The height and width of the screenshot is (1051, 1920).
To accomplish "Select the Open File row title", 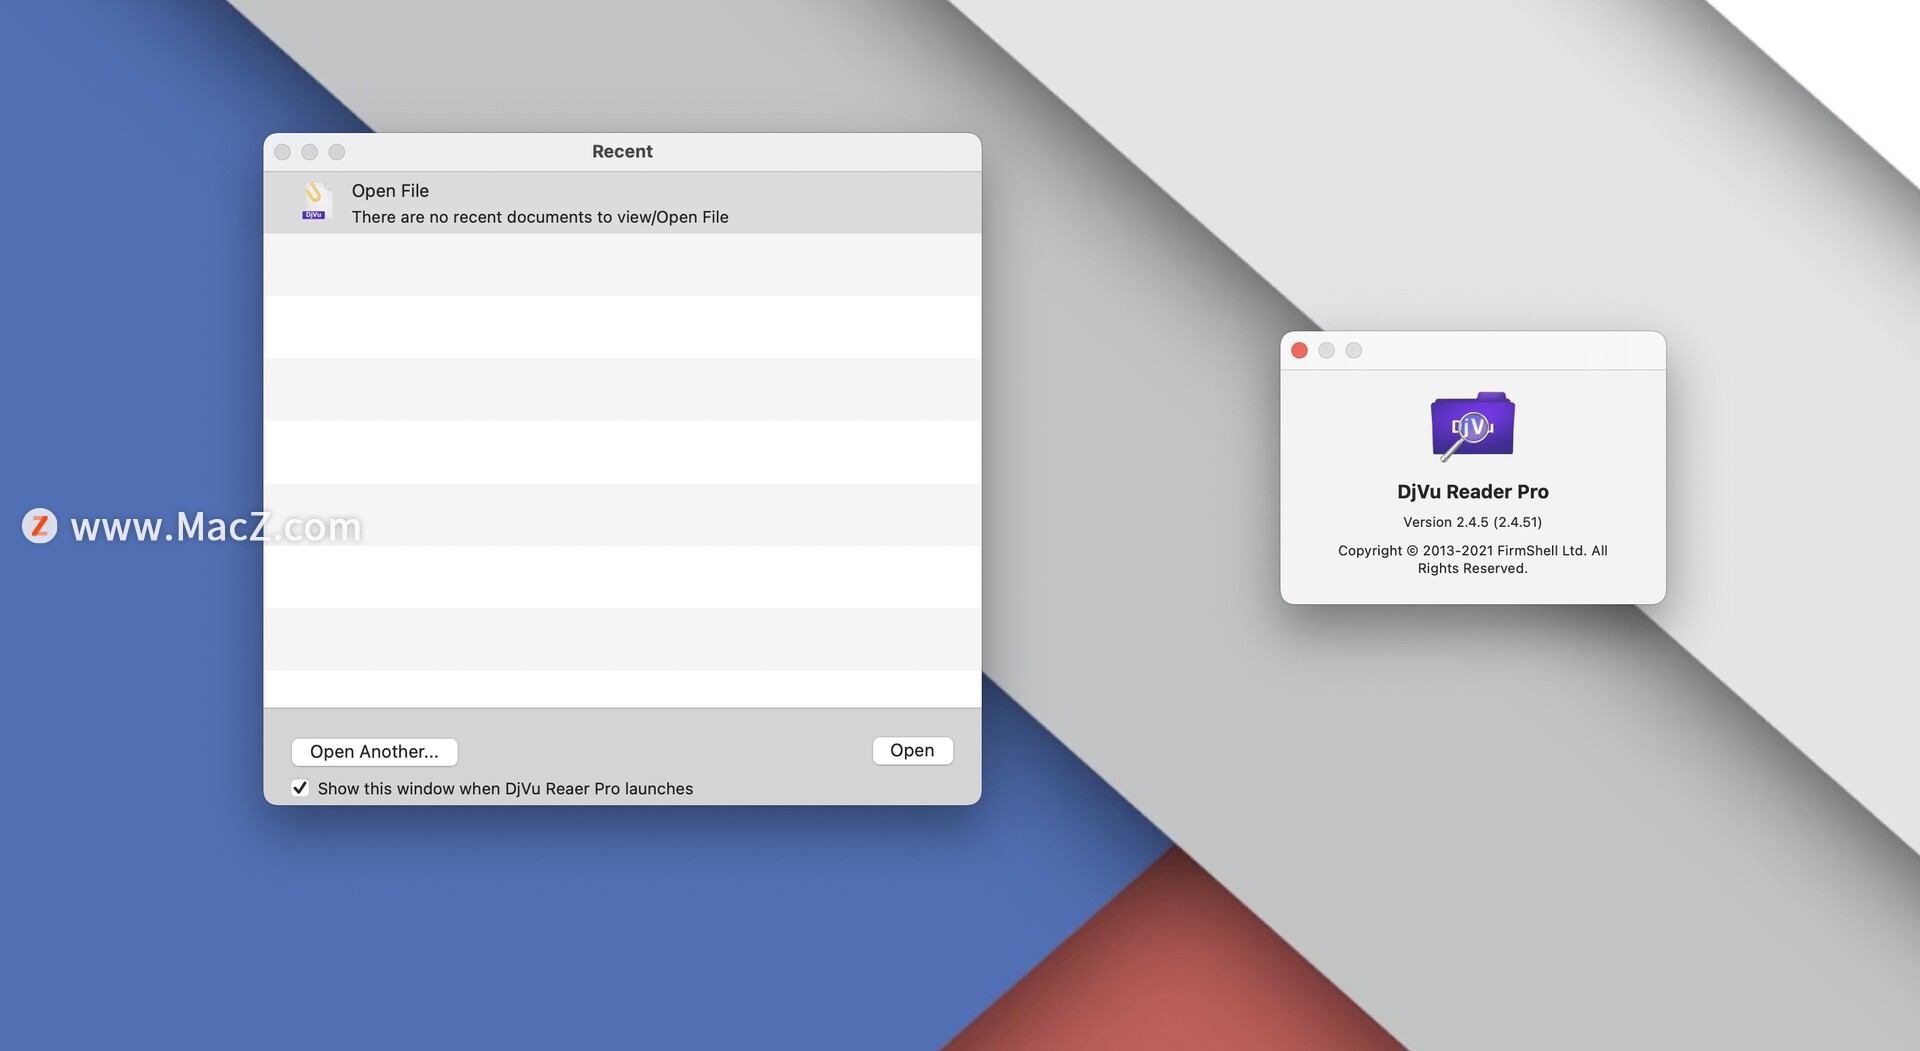I will point(390,191).
